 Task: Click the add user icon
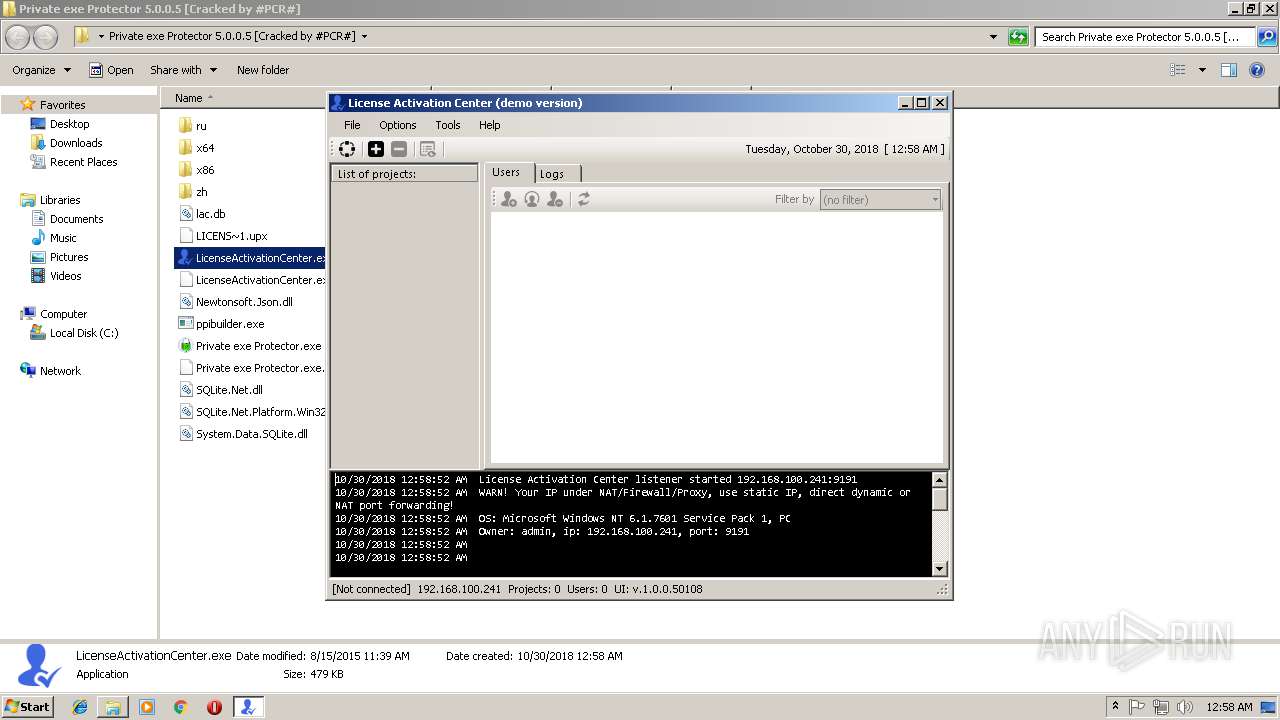point(509,199)
